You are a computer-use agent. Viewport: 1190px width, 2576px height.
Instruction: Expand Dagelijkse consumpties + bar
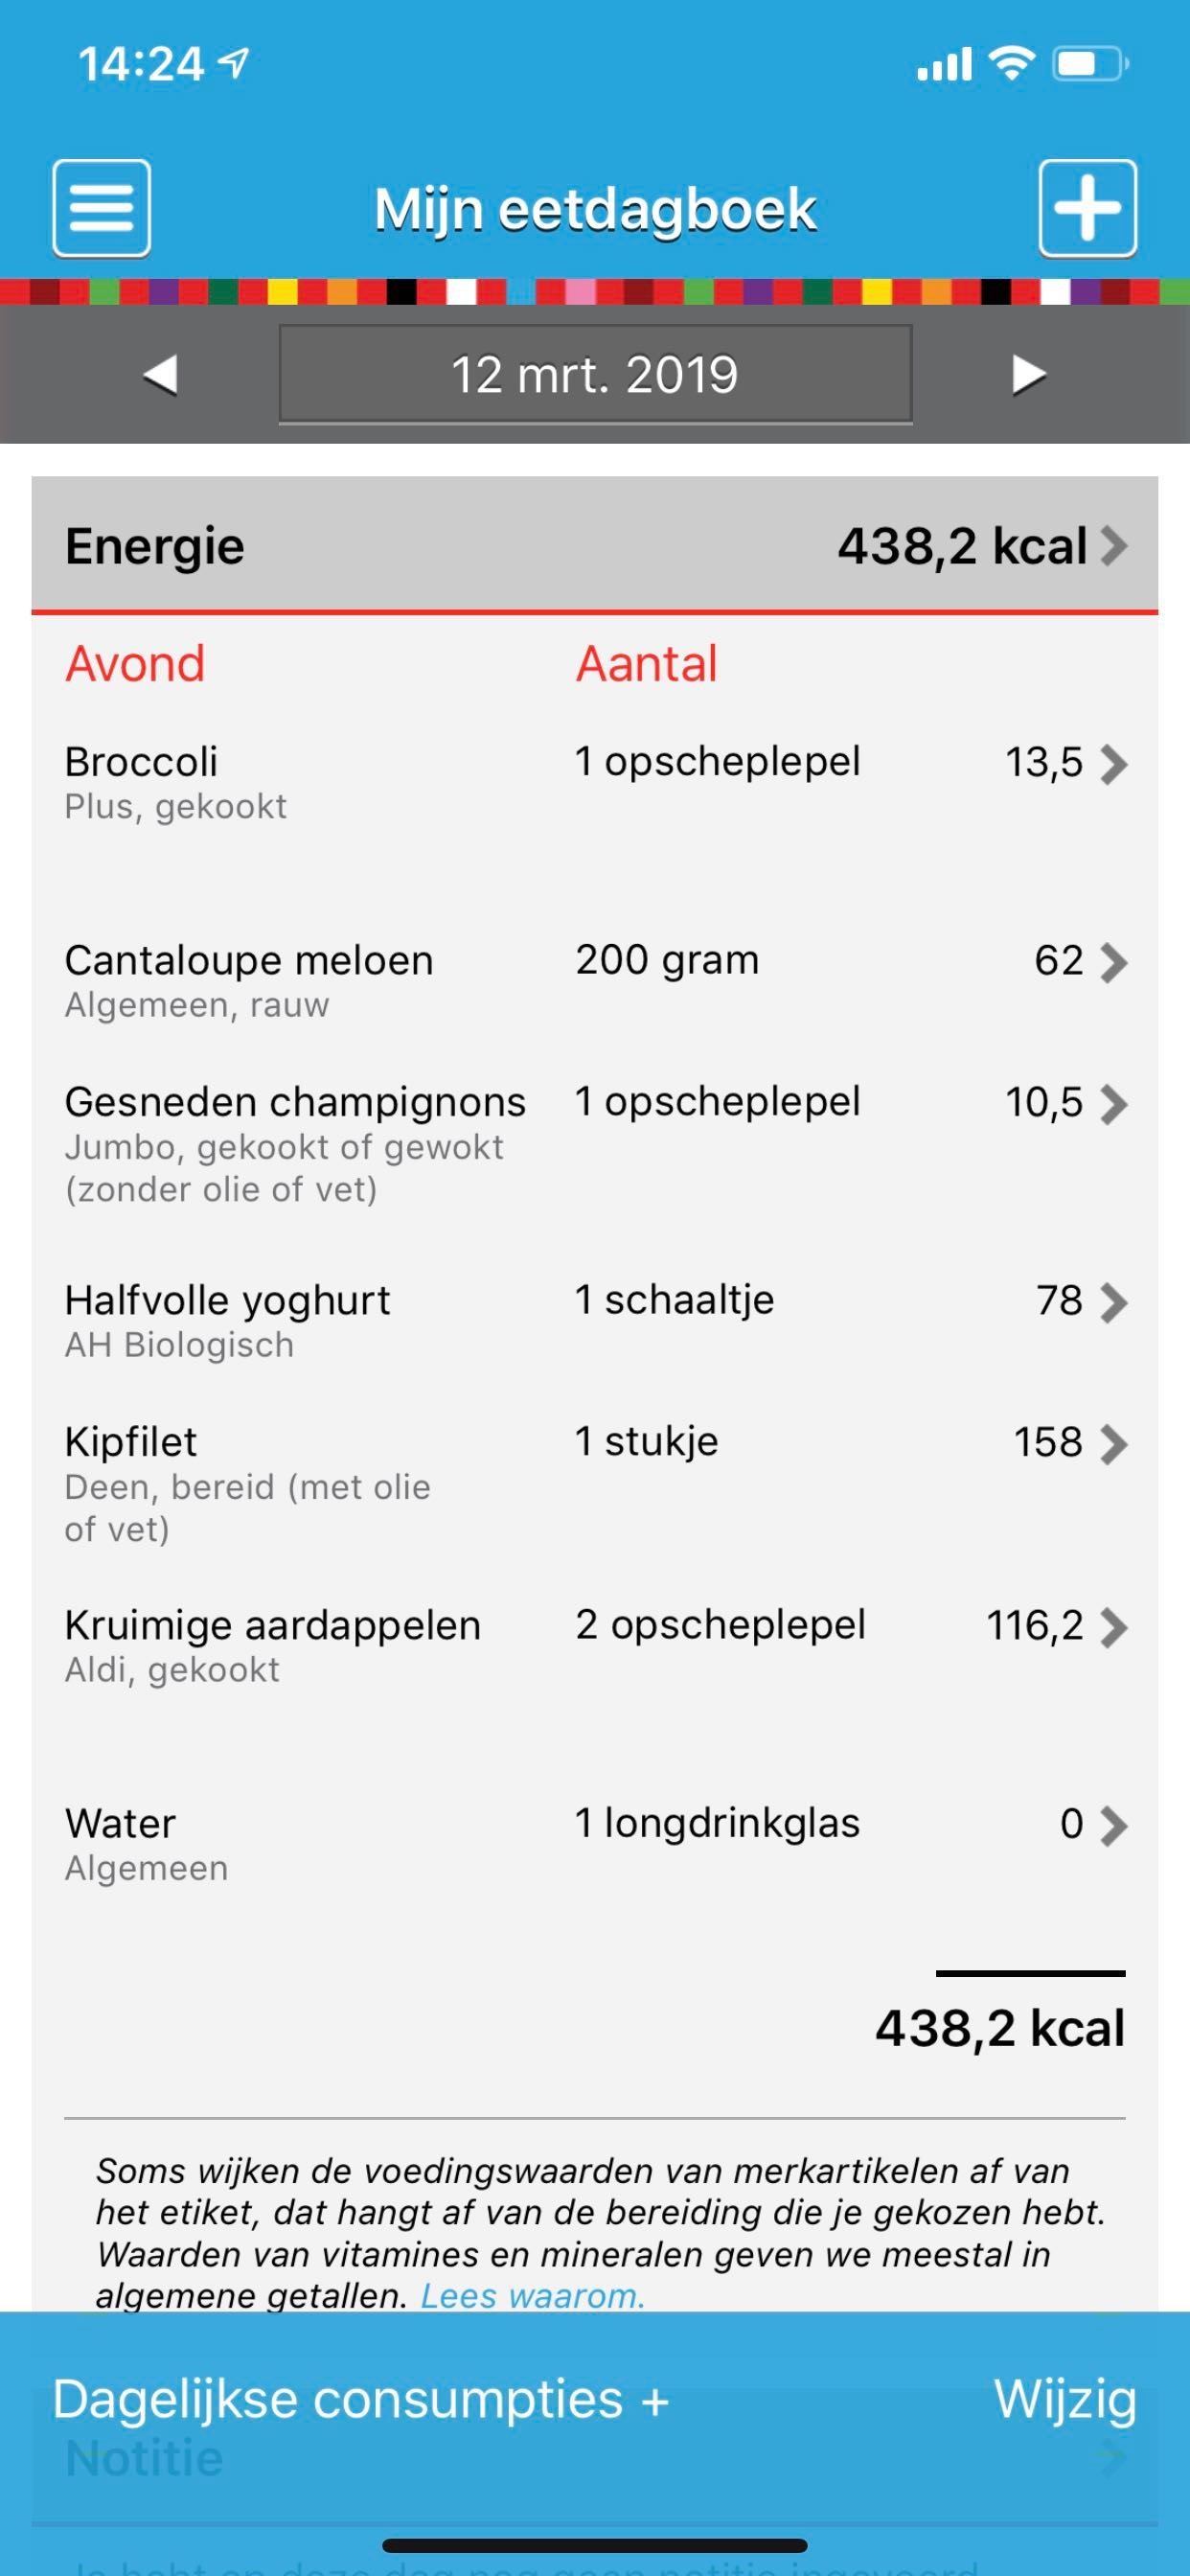click(x=360, y=2400)
